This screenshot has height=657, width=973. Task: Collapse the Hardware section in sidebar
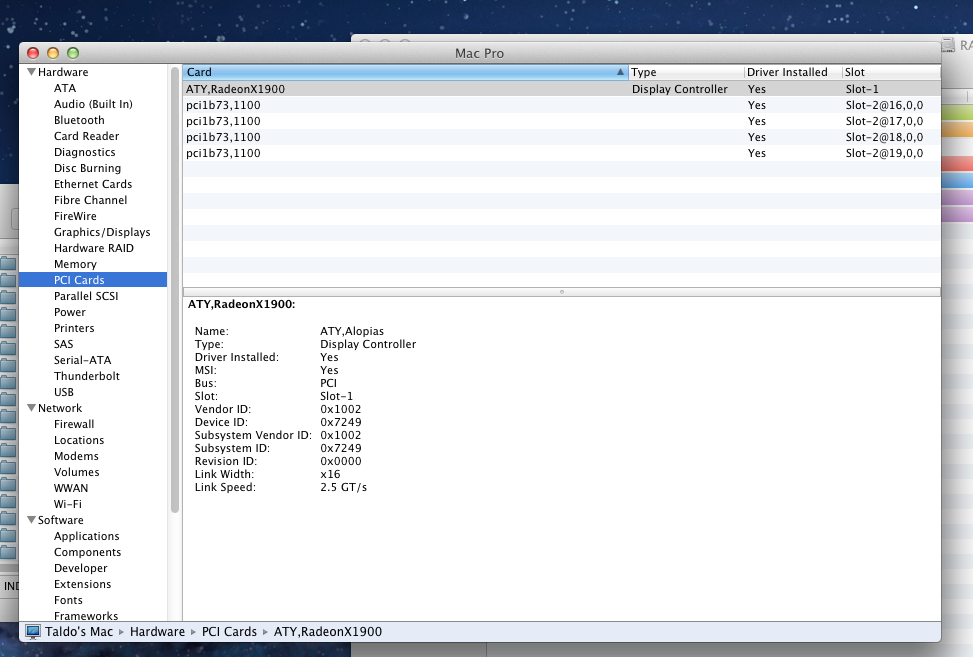tap(31, 72)
